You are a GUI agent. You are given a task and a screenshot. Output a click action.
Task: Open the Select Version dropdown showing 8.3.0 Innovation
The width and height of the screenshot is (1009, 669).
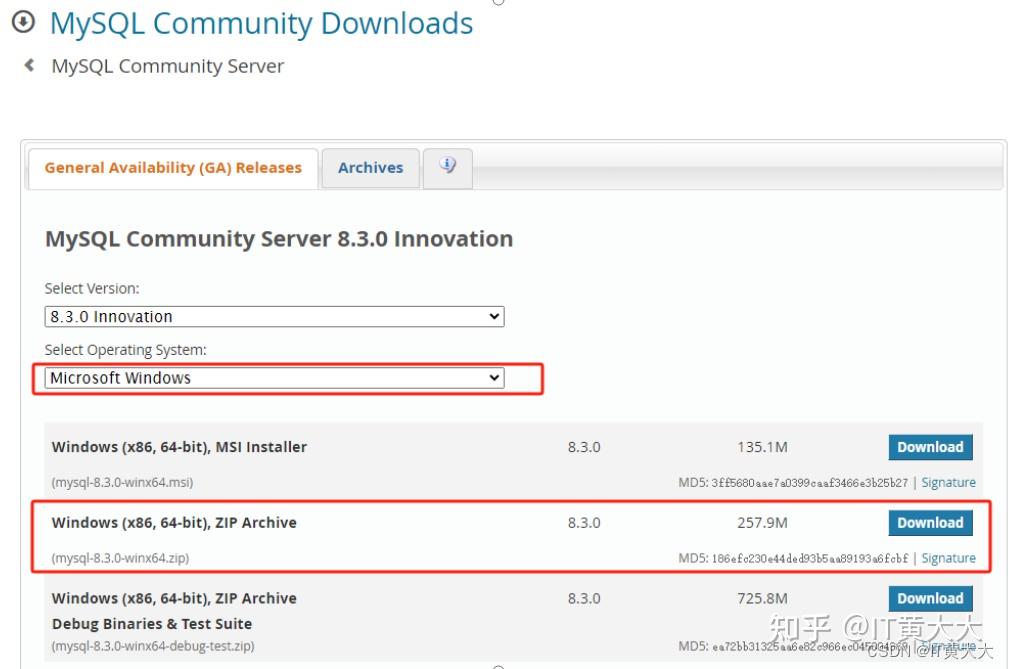[x=274, y=316]
